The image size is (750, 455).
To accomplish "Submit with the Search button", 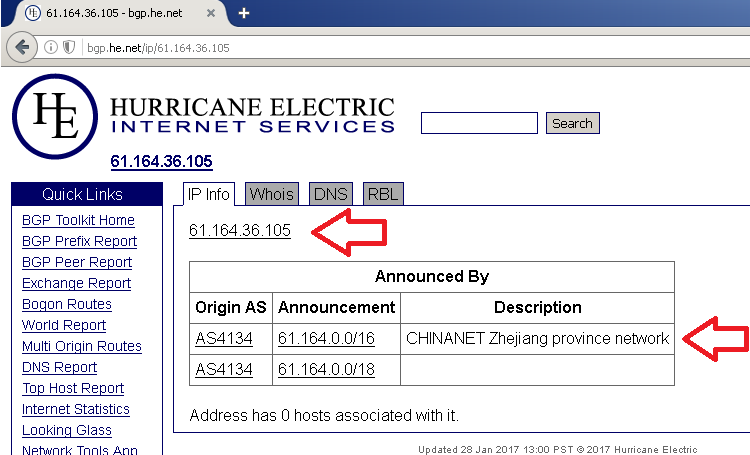I will coord(573,123).
